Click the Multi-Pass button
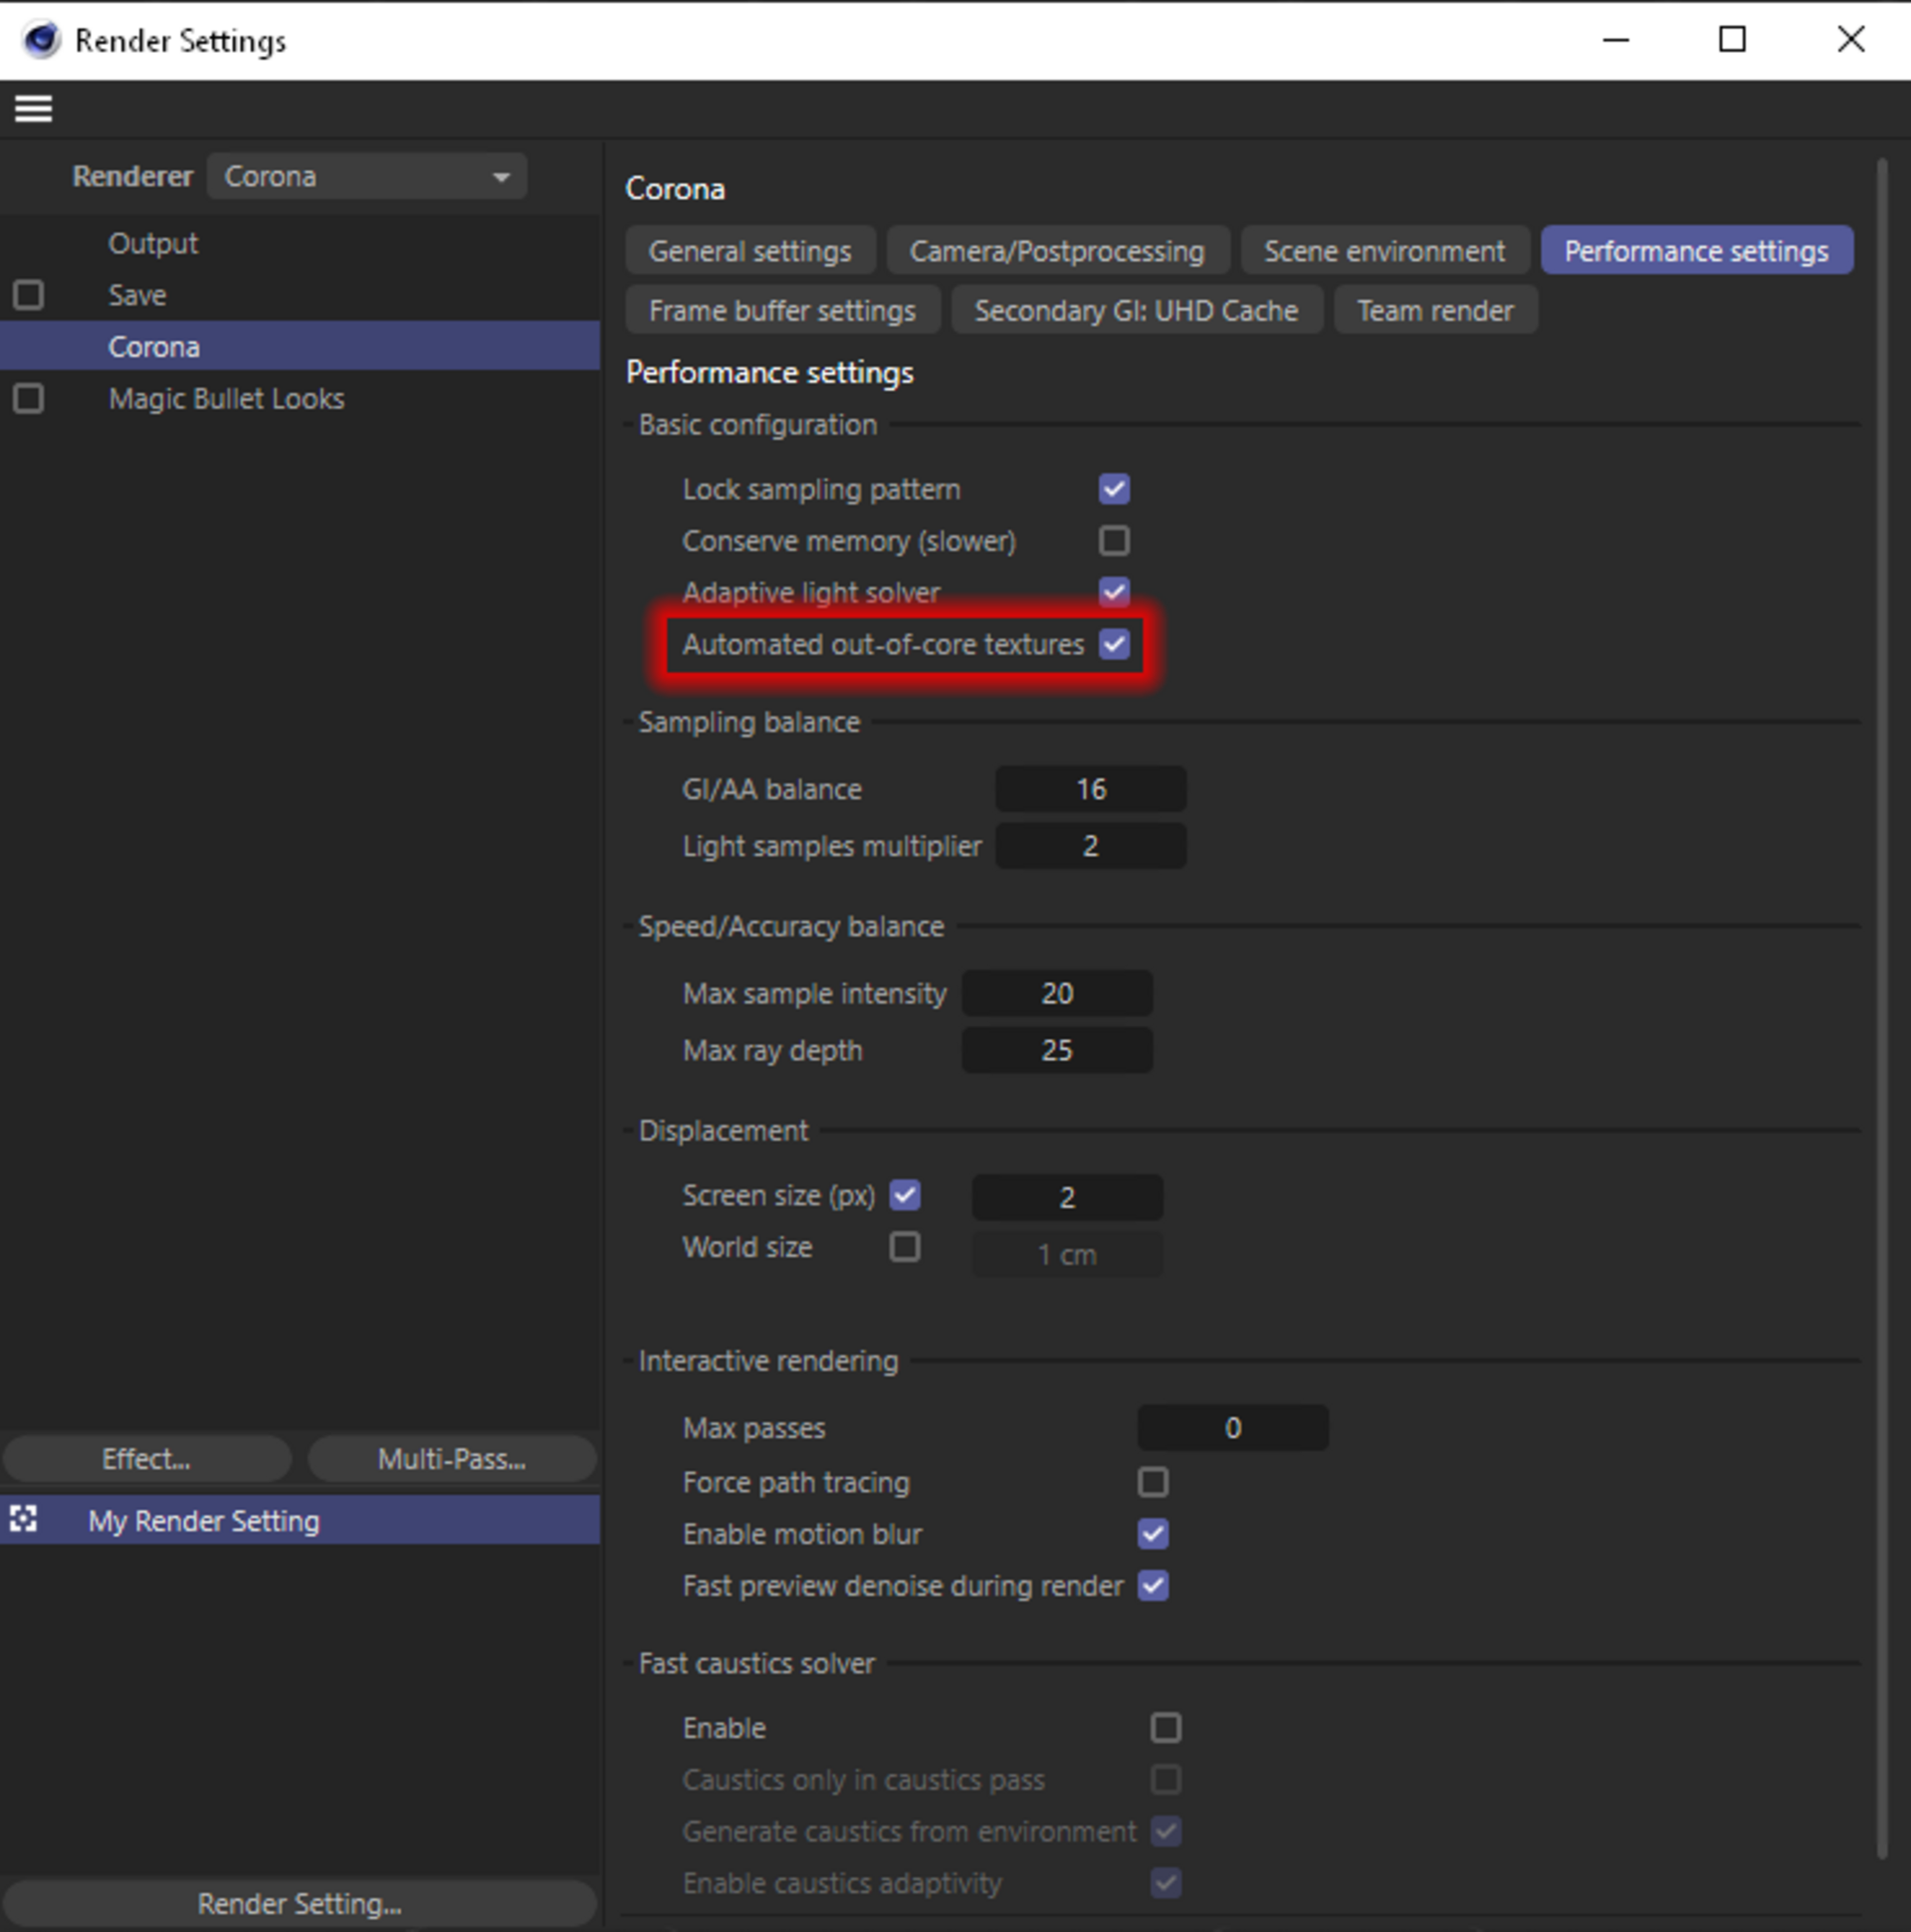This screenshot has width=1911, height=1932. click(x=452, y=1458)
